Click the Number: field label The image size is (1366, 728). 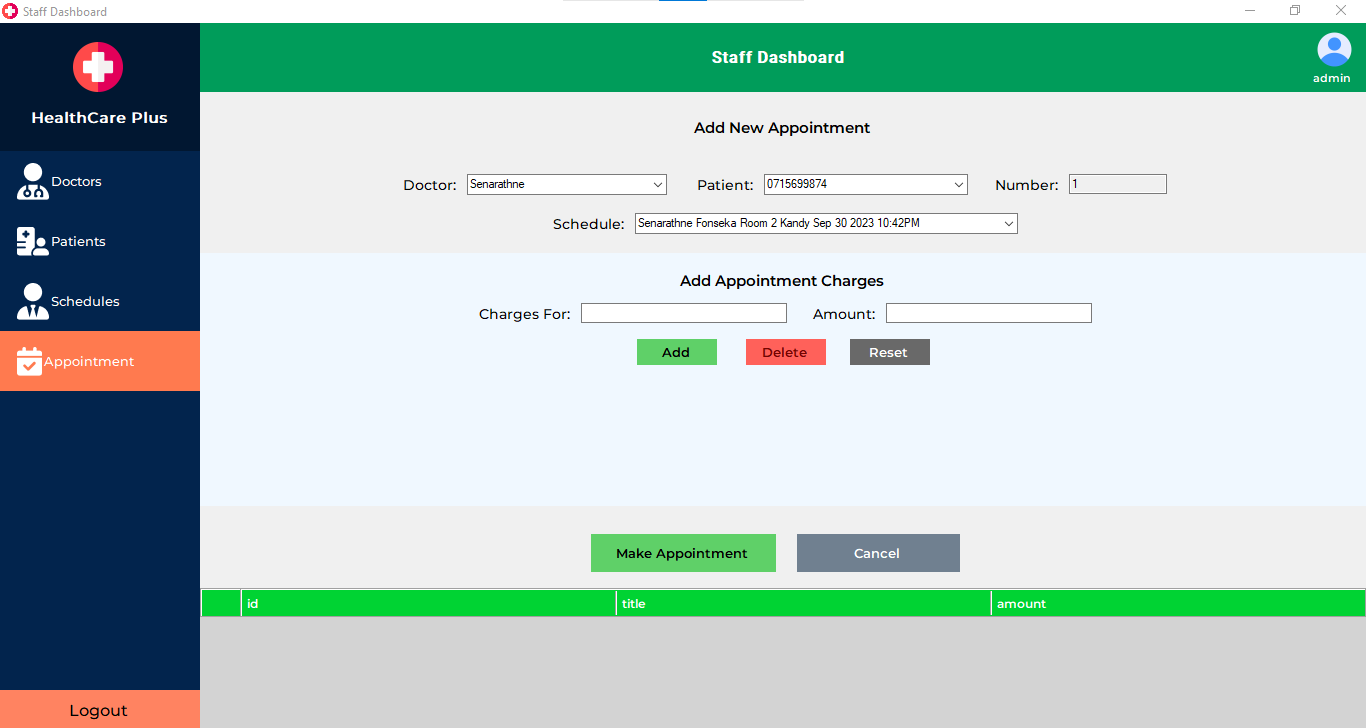tap(1027, 185)
